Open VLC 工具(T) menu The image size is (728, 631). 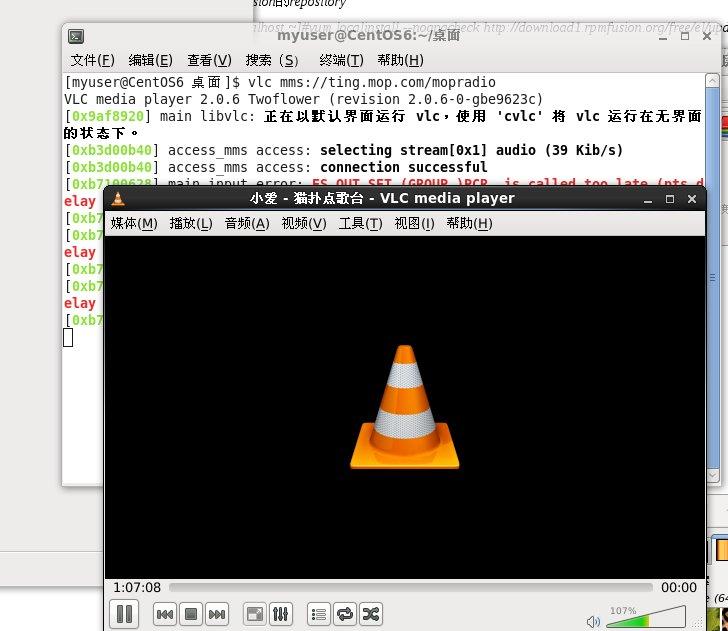pos(361,224)
